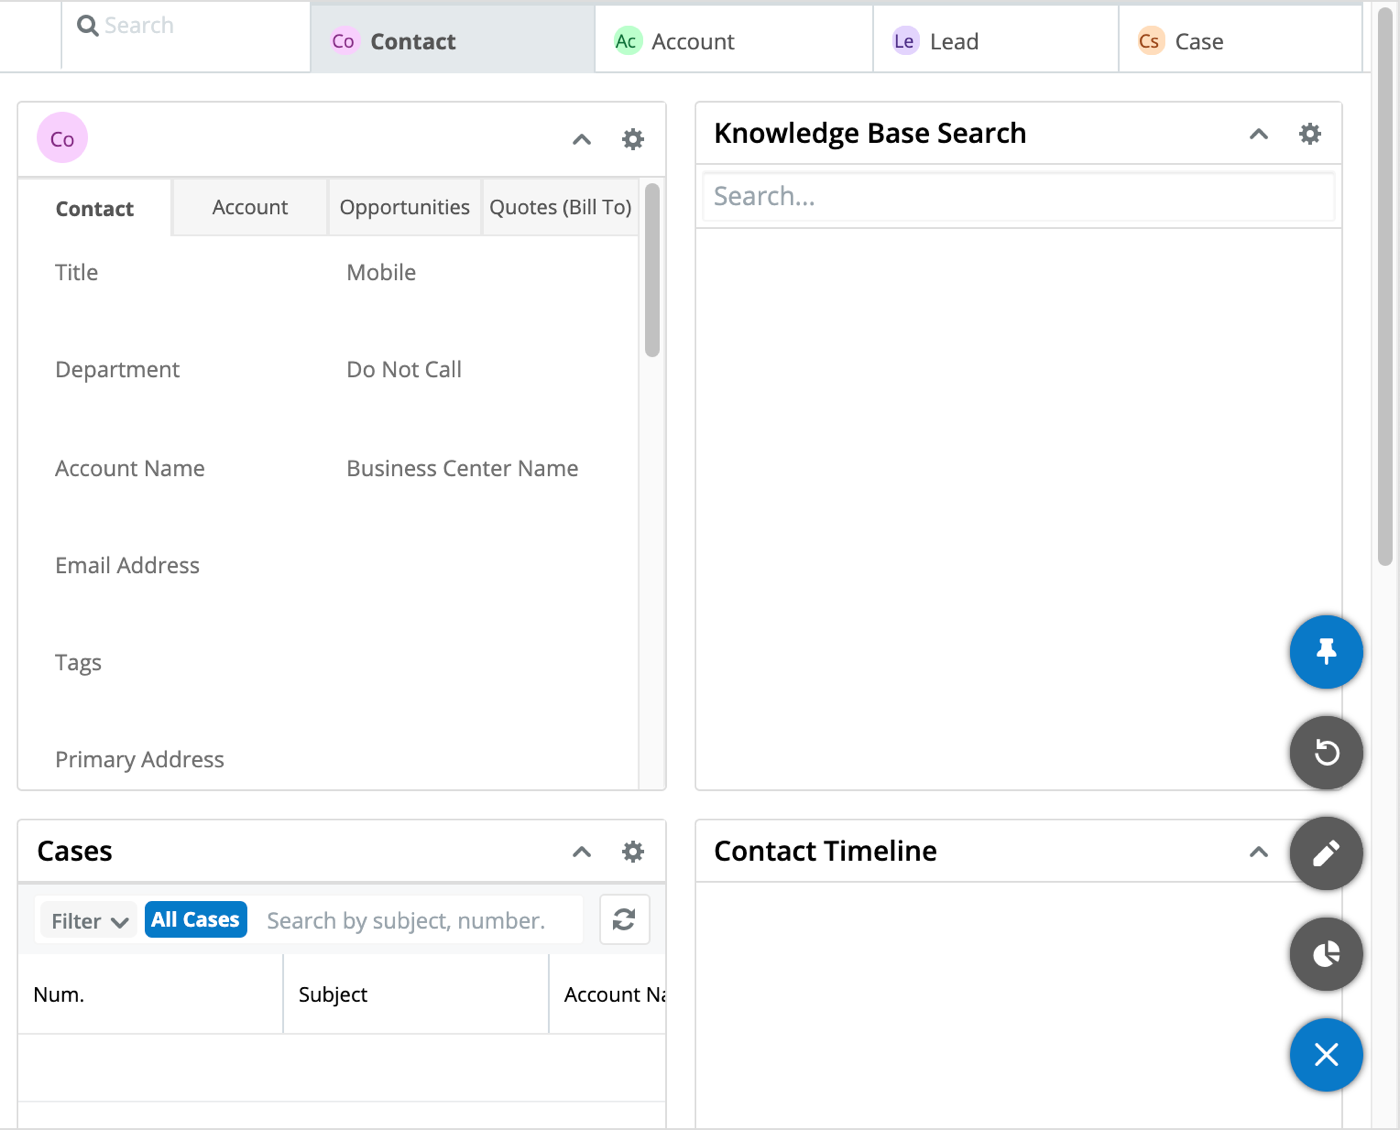The height and width of the screenshot is (1130, 1400).
Task: Click the search magnifier icon
Action: pos(87,25)
